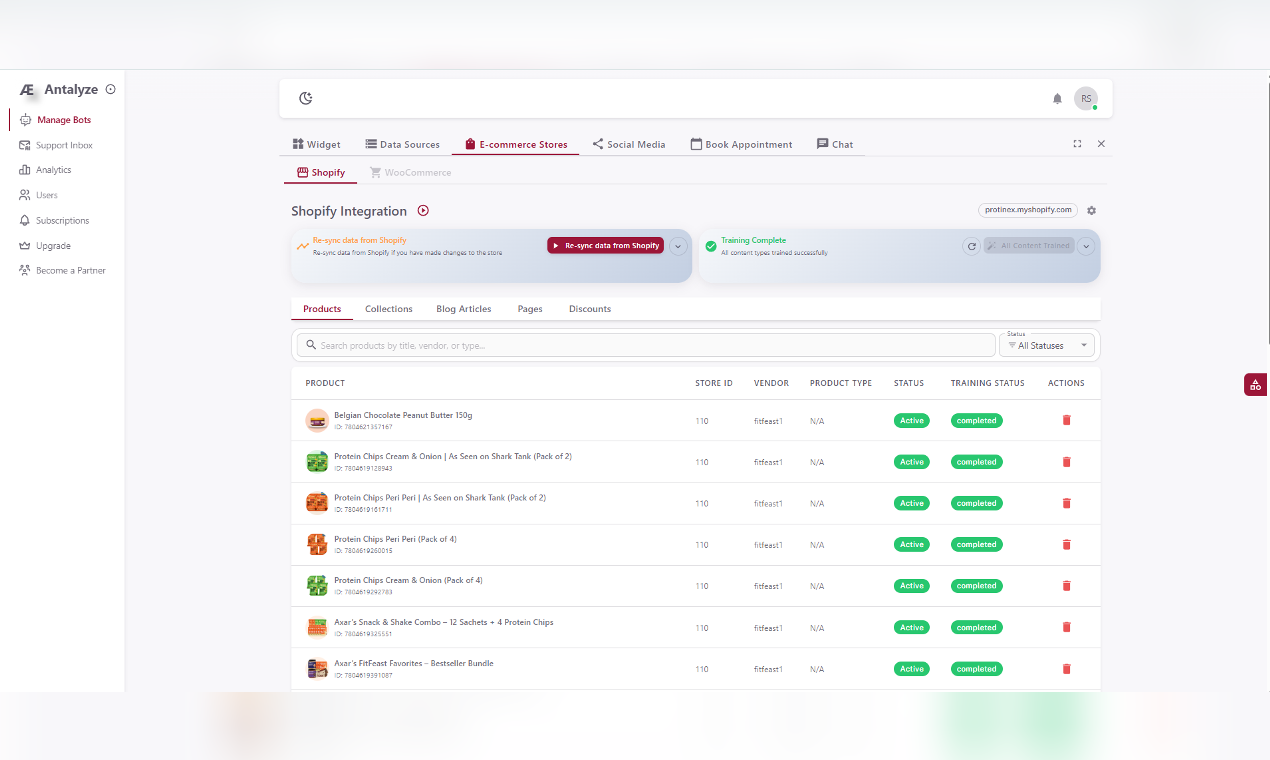1270x760 pixels.
Task: Click the STORE ID column header
Action: [x=714, y=383]
